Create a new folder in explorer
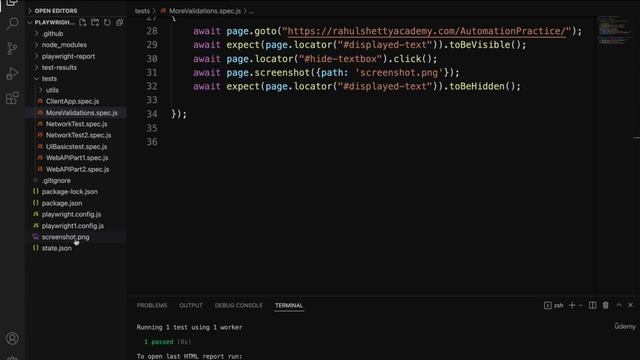This screenshot has height=360, width=640. (95, 22)
